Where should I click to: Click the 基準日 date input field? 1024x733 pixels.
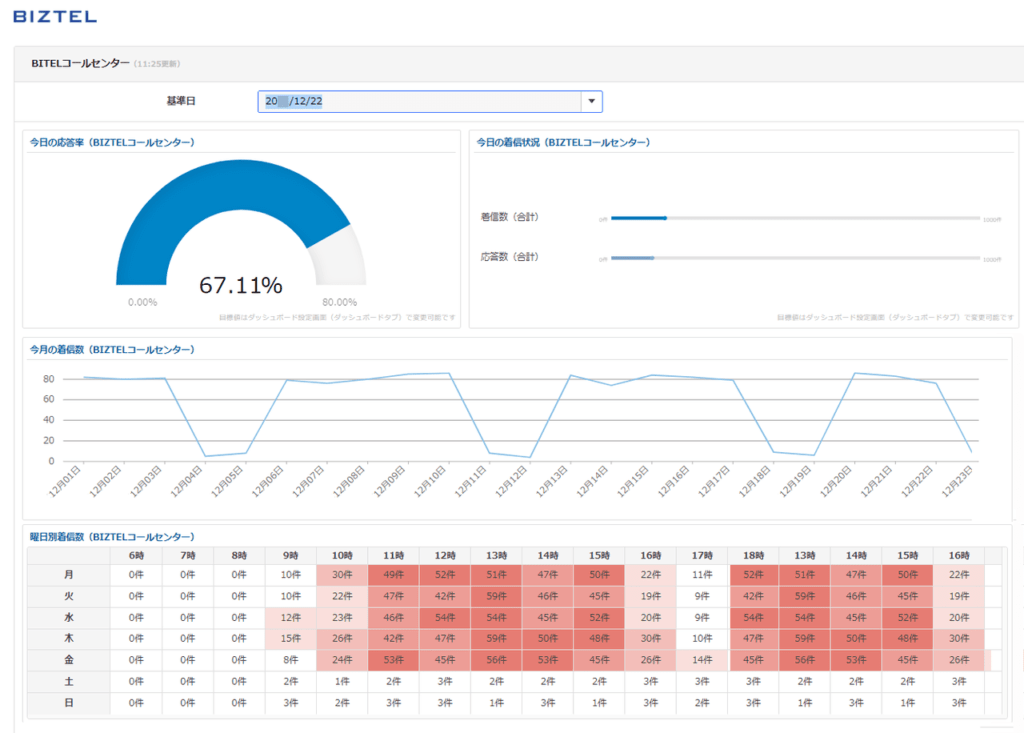click(x=420, y=102)
